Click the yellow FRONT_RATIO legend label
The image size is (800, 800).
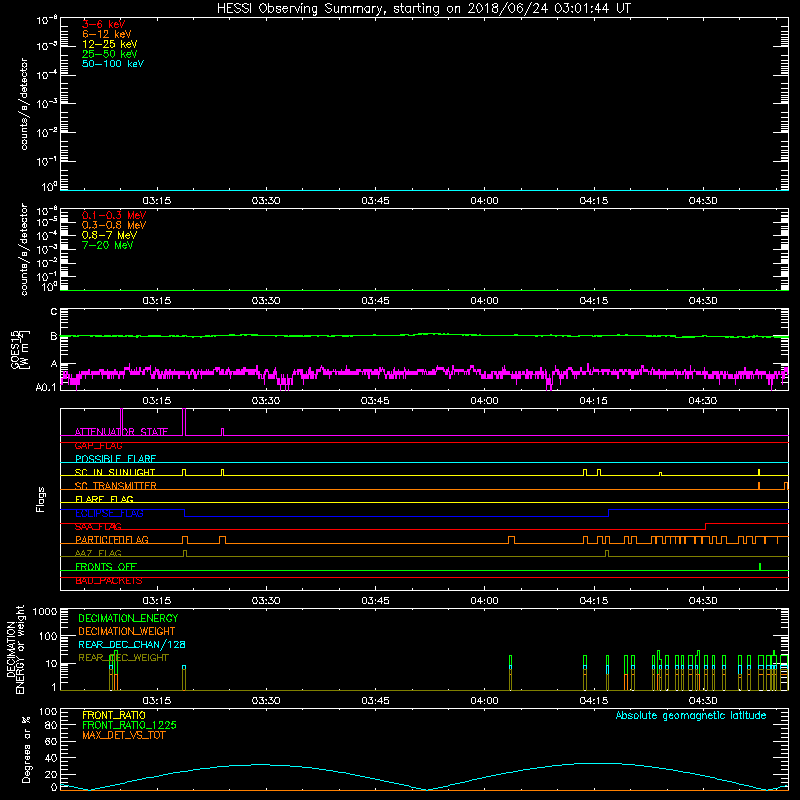(x=114, y=715)
